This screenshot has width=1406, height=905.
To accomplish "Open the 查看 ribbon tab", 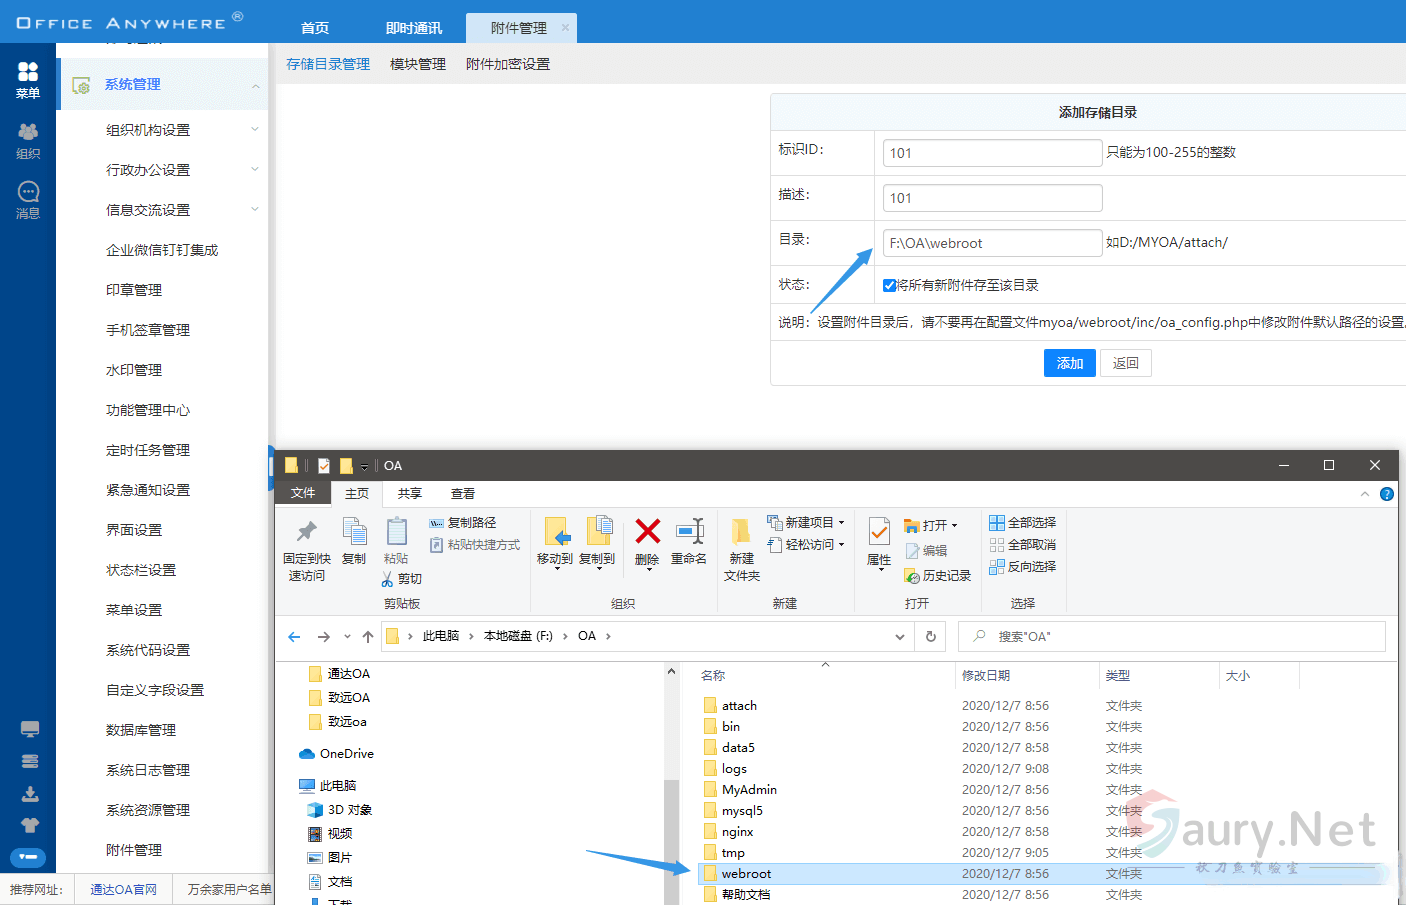I will coord(462,494).
